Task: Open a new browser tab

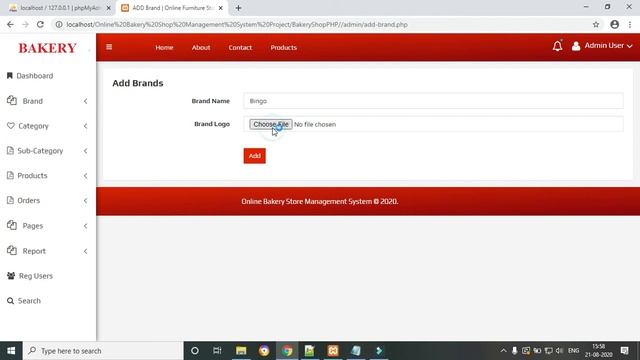Action: pyautogui.click(x=238, y=8)
